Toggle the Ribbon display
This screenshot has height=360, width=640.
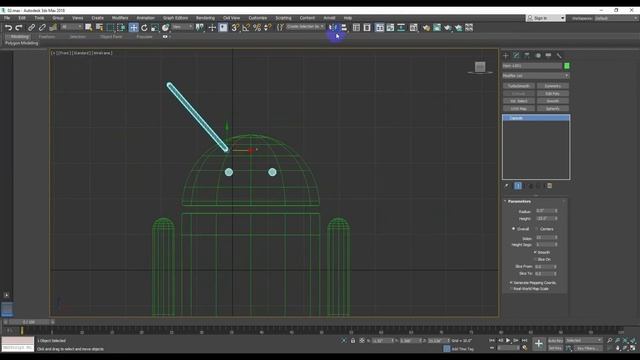tap(380, 27)
